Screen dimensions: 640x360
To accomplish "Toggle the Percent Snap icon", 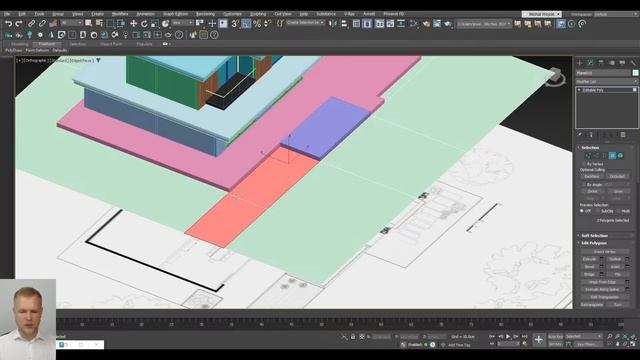I will (257, 24).
